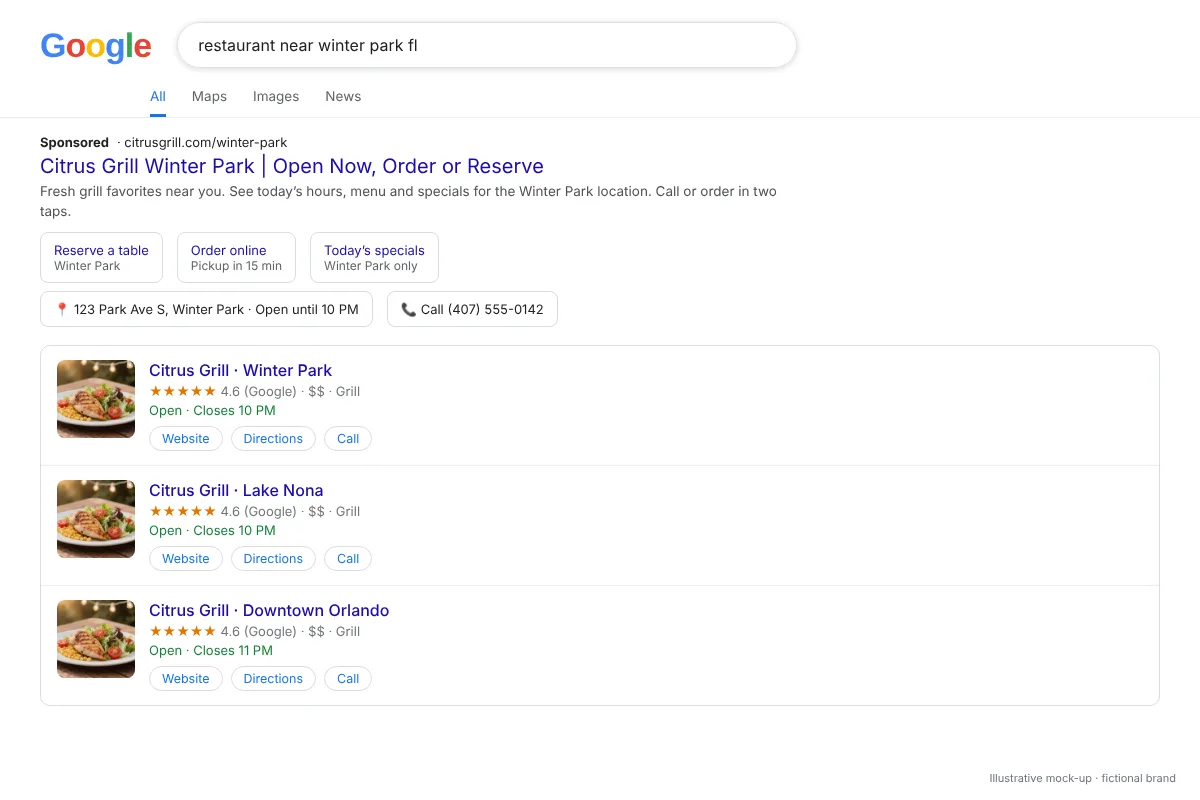1200x800 pixels.
Task: Click the search box with restaurant query
Action: click(x=487, y=45)
